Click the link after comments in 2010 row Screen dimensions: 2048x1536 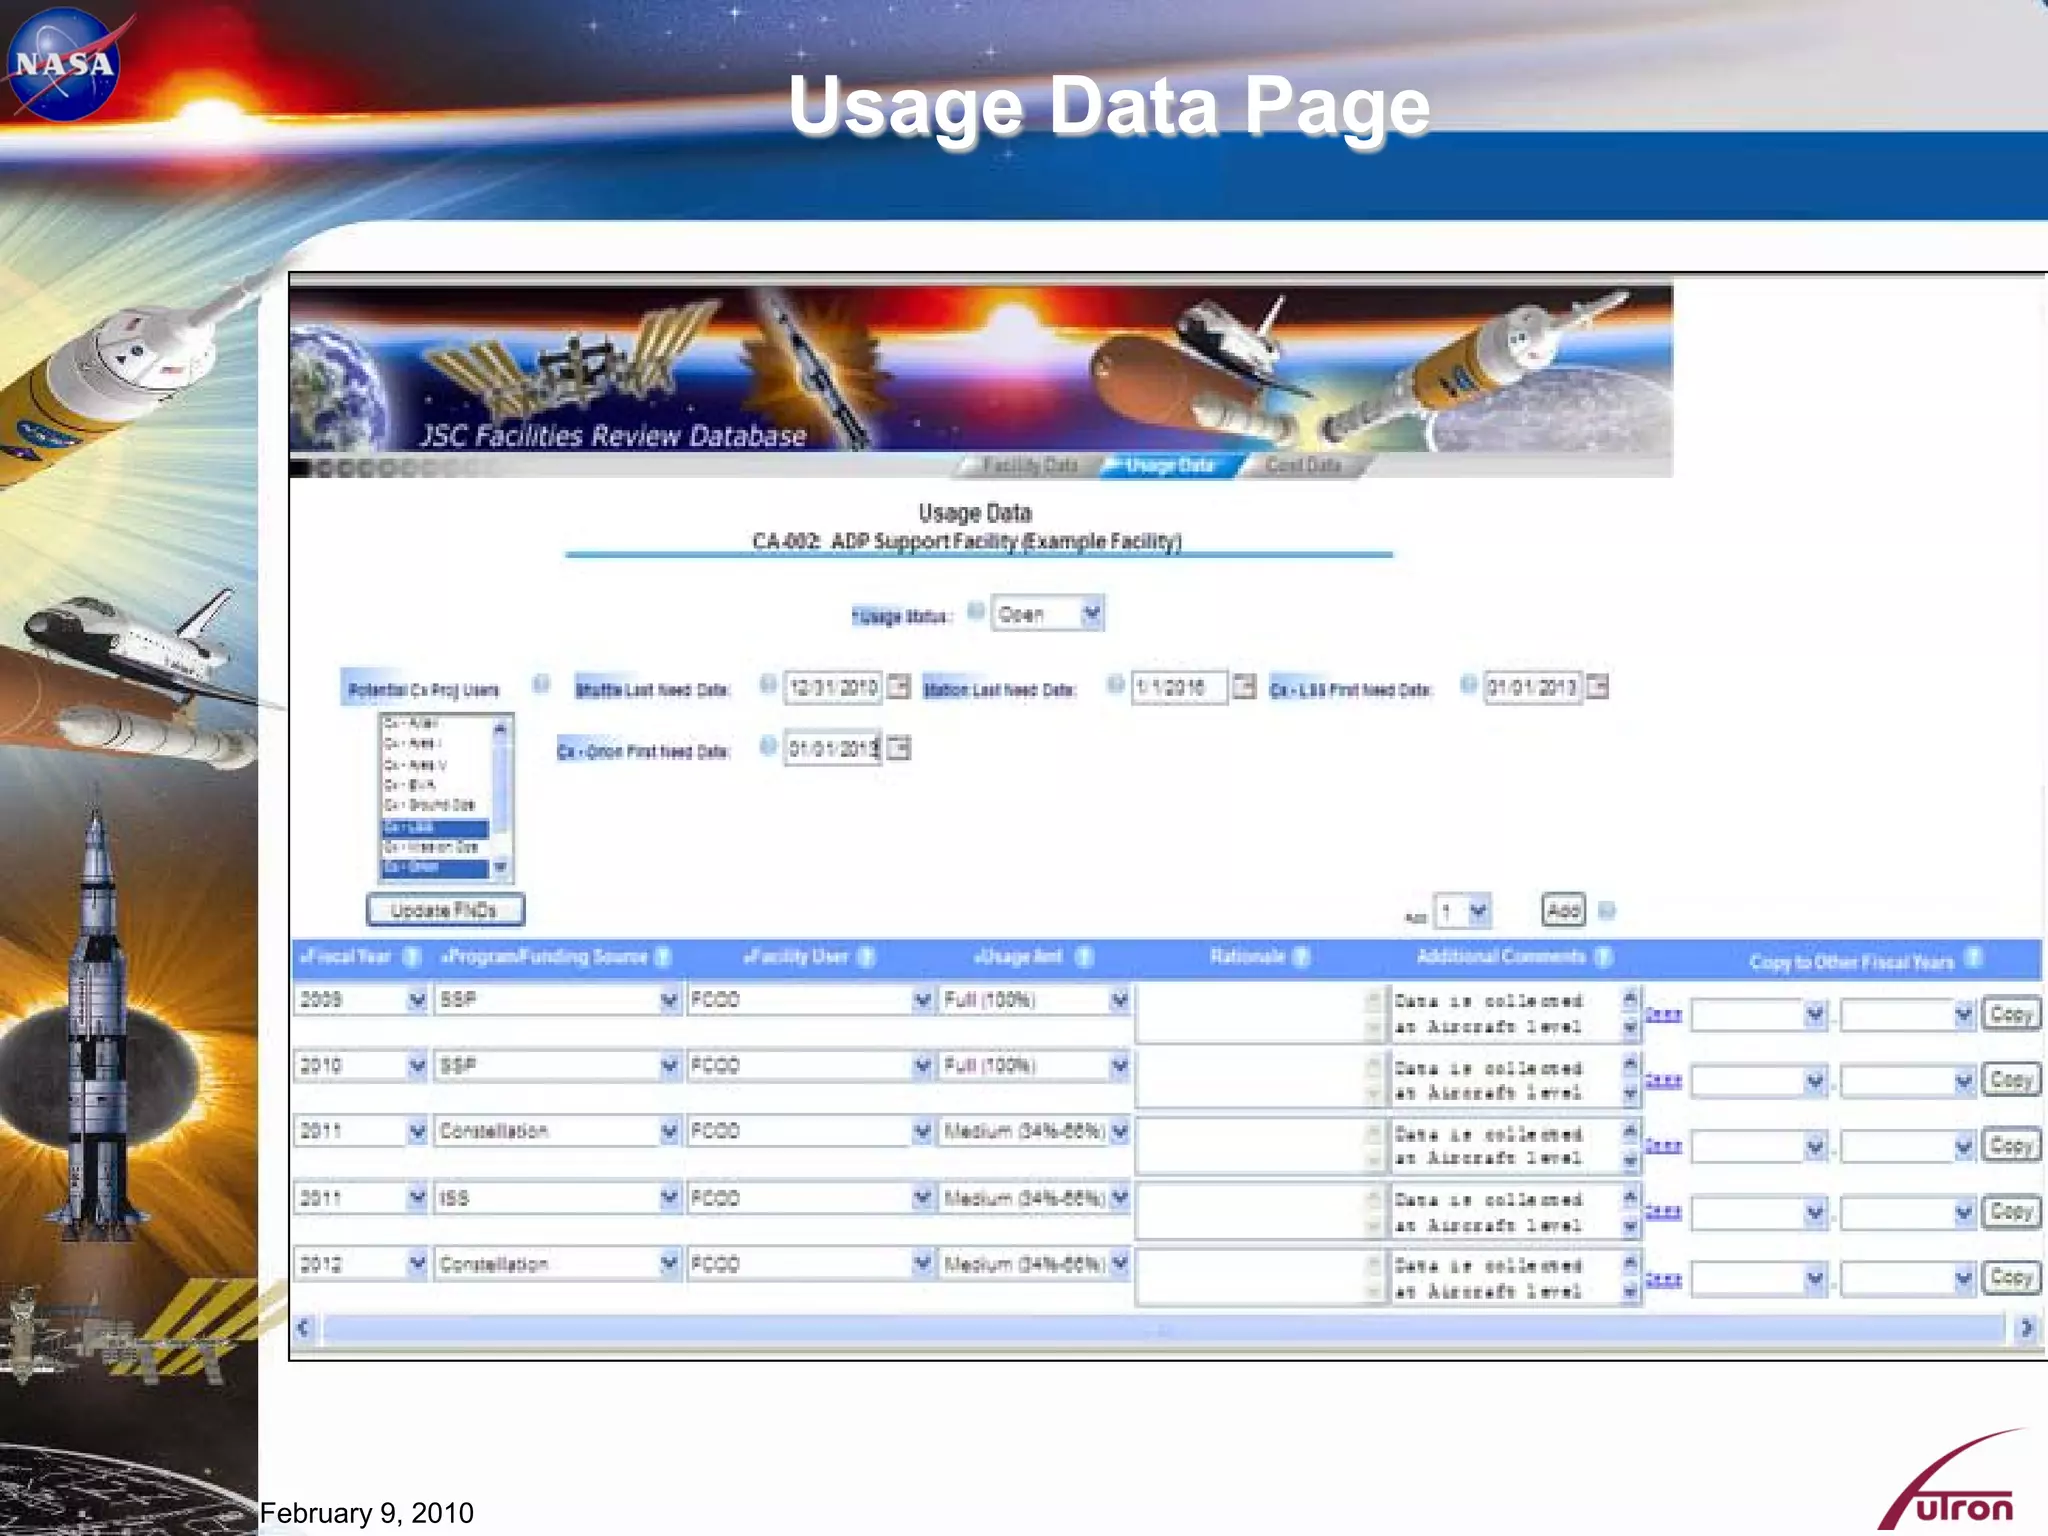pos(1663,1081)
